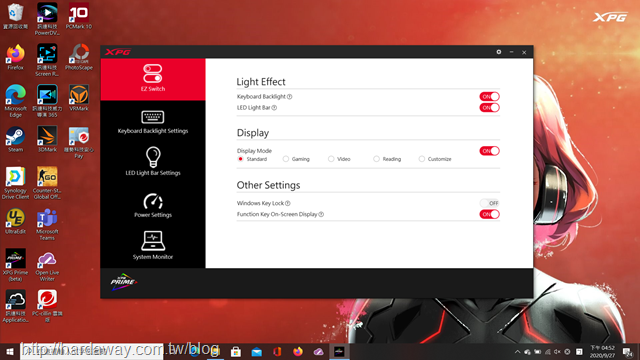Image resolution: width=640 pixels, height=360 pixels.
Task: Open Keyboard Backlight Settings section
Action: coord(153,122)
